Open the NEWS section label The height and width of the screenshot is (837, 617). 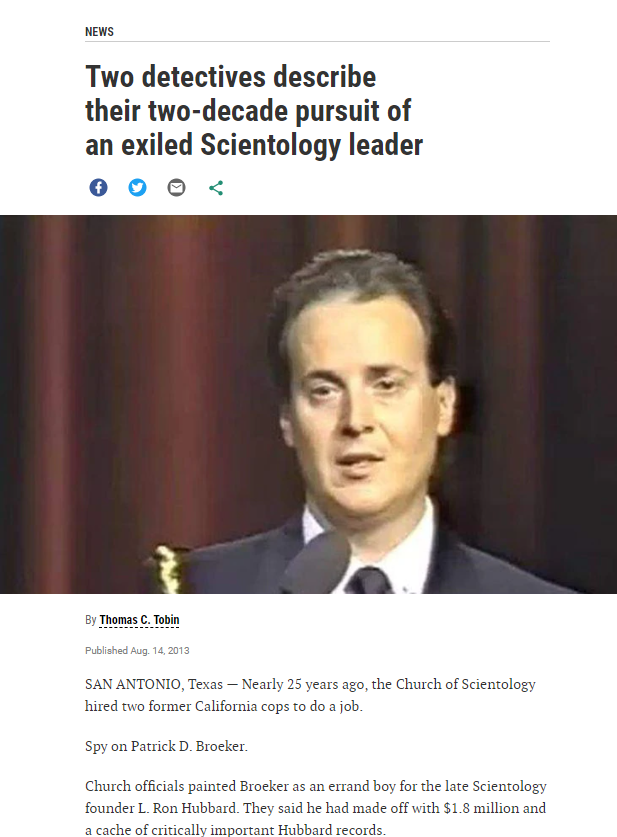click(99, 31)
